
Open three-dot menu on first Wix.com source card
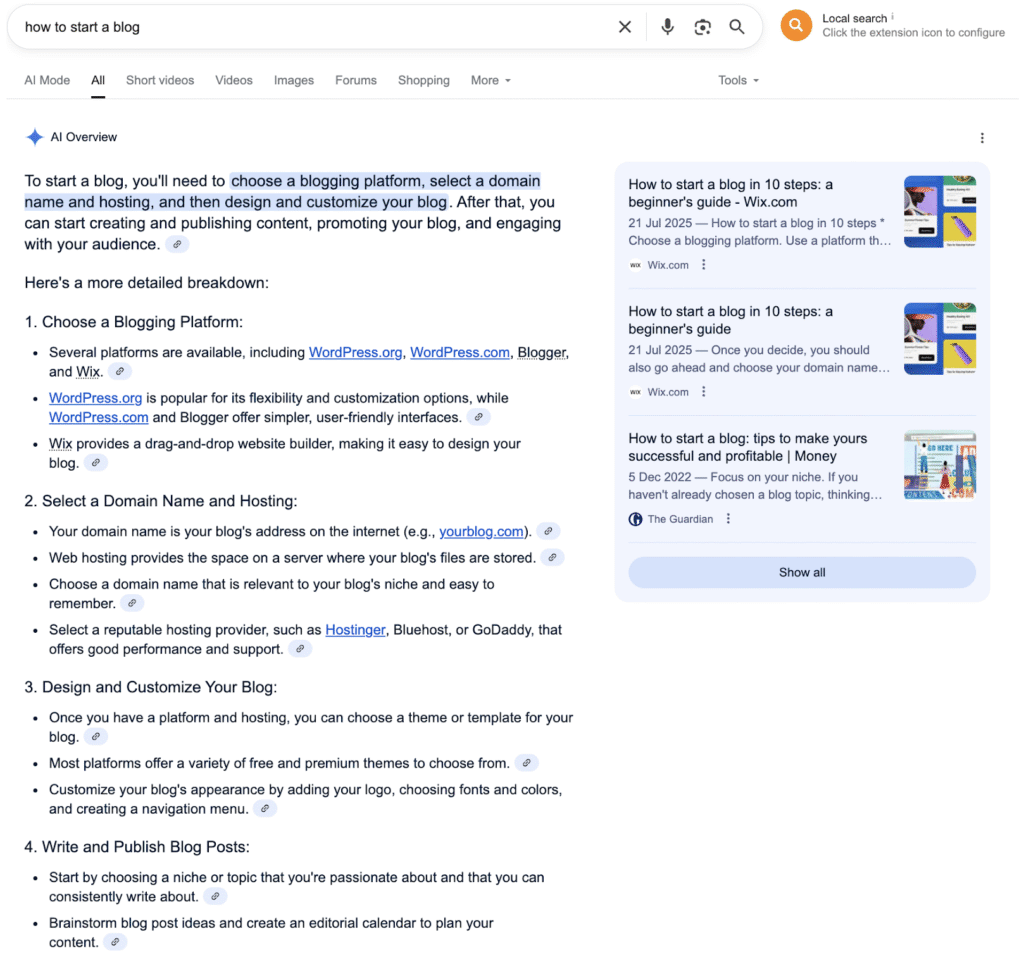tap(703, 264)
